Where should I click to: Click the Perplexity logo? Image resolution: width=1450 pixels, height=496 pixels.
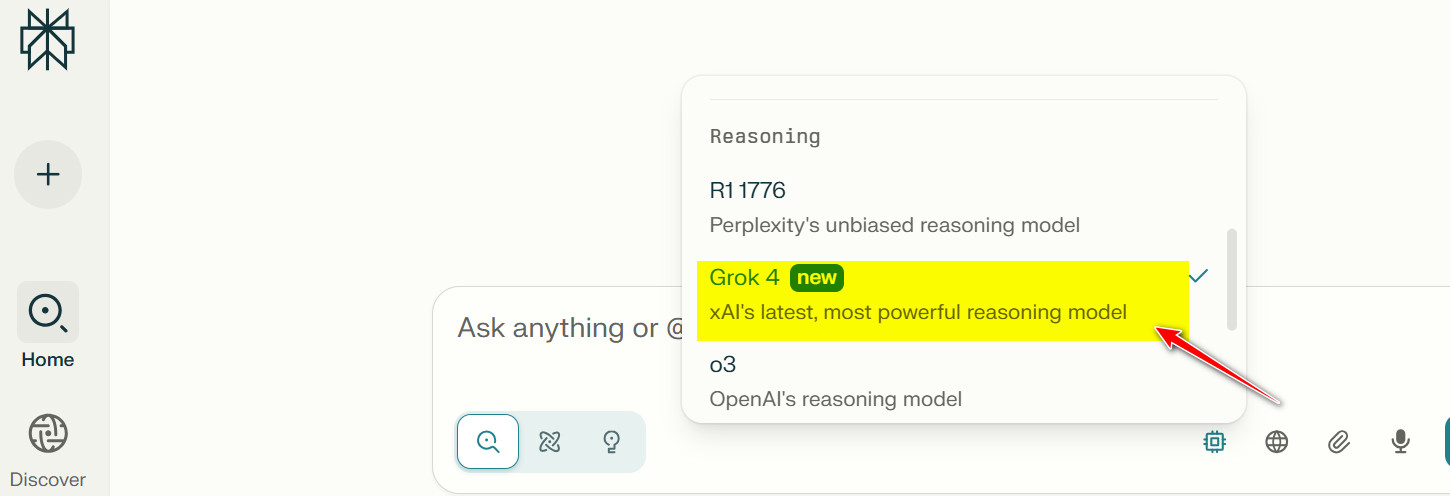click(48, 40)
